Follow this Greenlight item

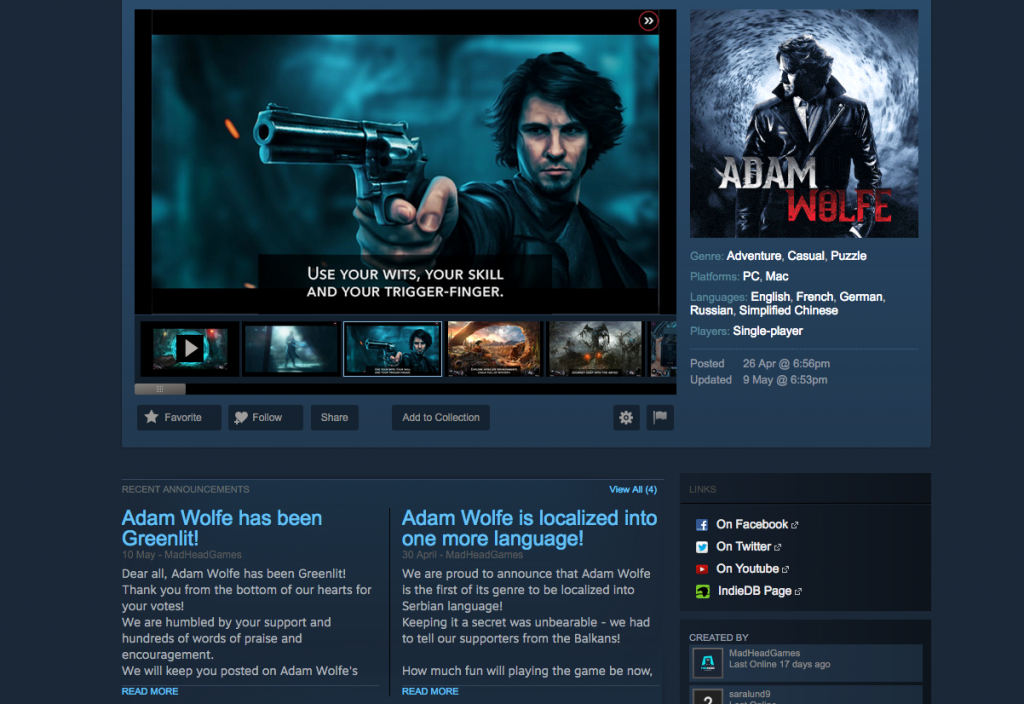click(265, 417)
